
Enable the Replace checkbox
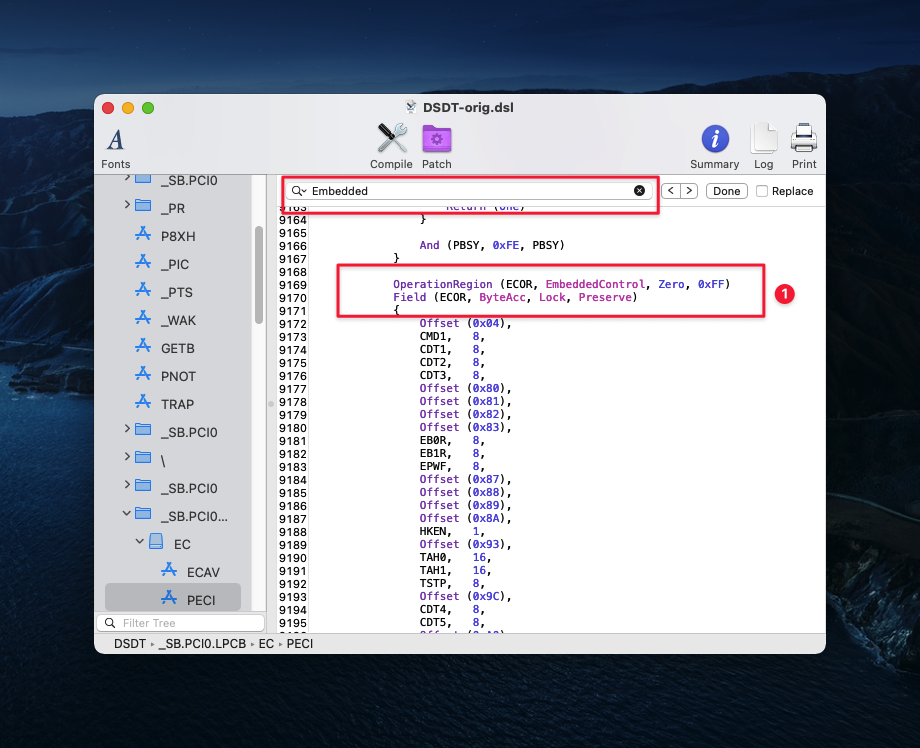point(763,191)
